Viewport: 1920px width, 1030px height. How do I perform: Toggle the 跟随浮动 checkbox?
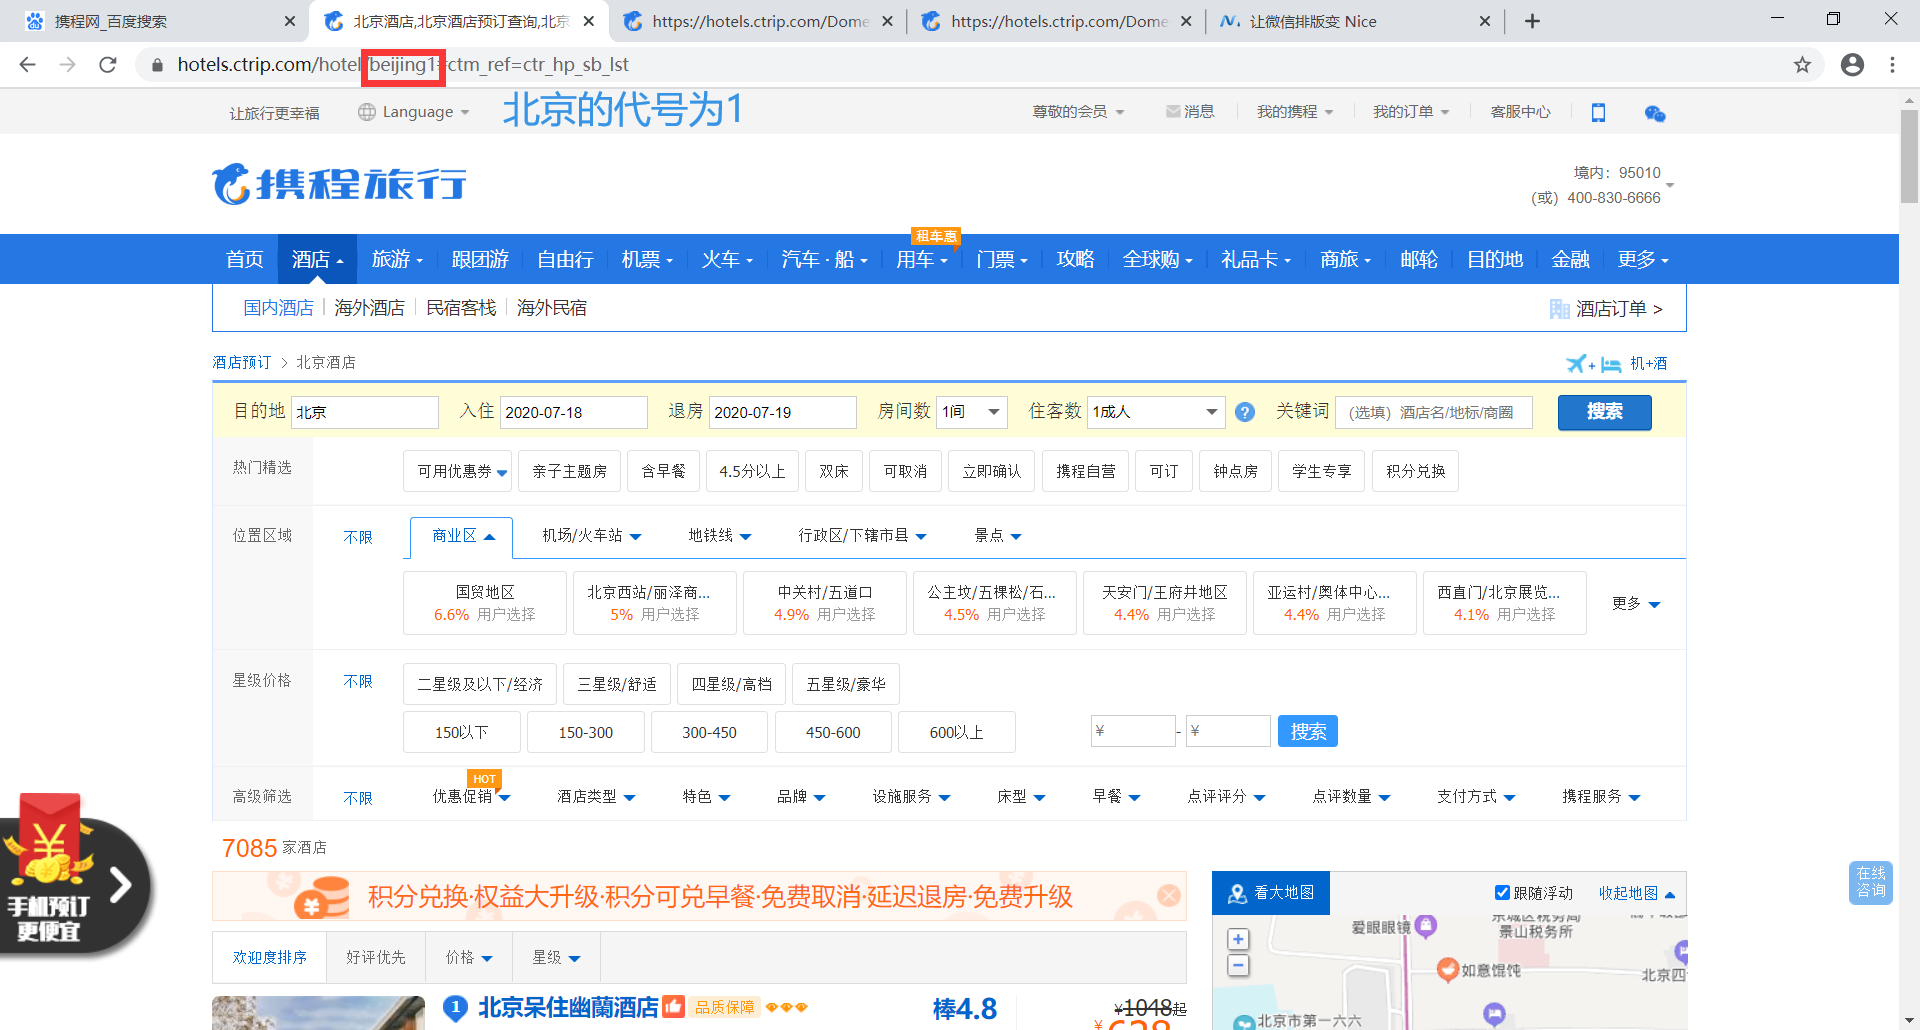[x=1502, y=892]
